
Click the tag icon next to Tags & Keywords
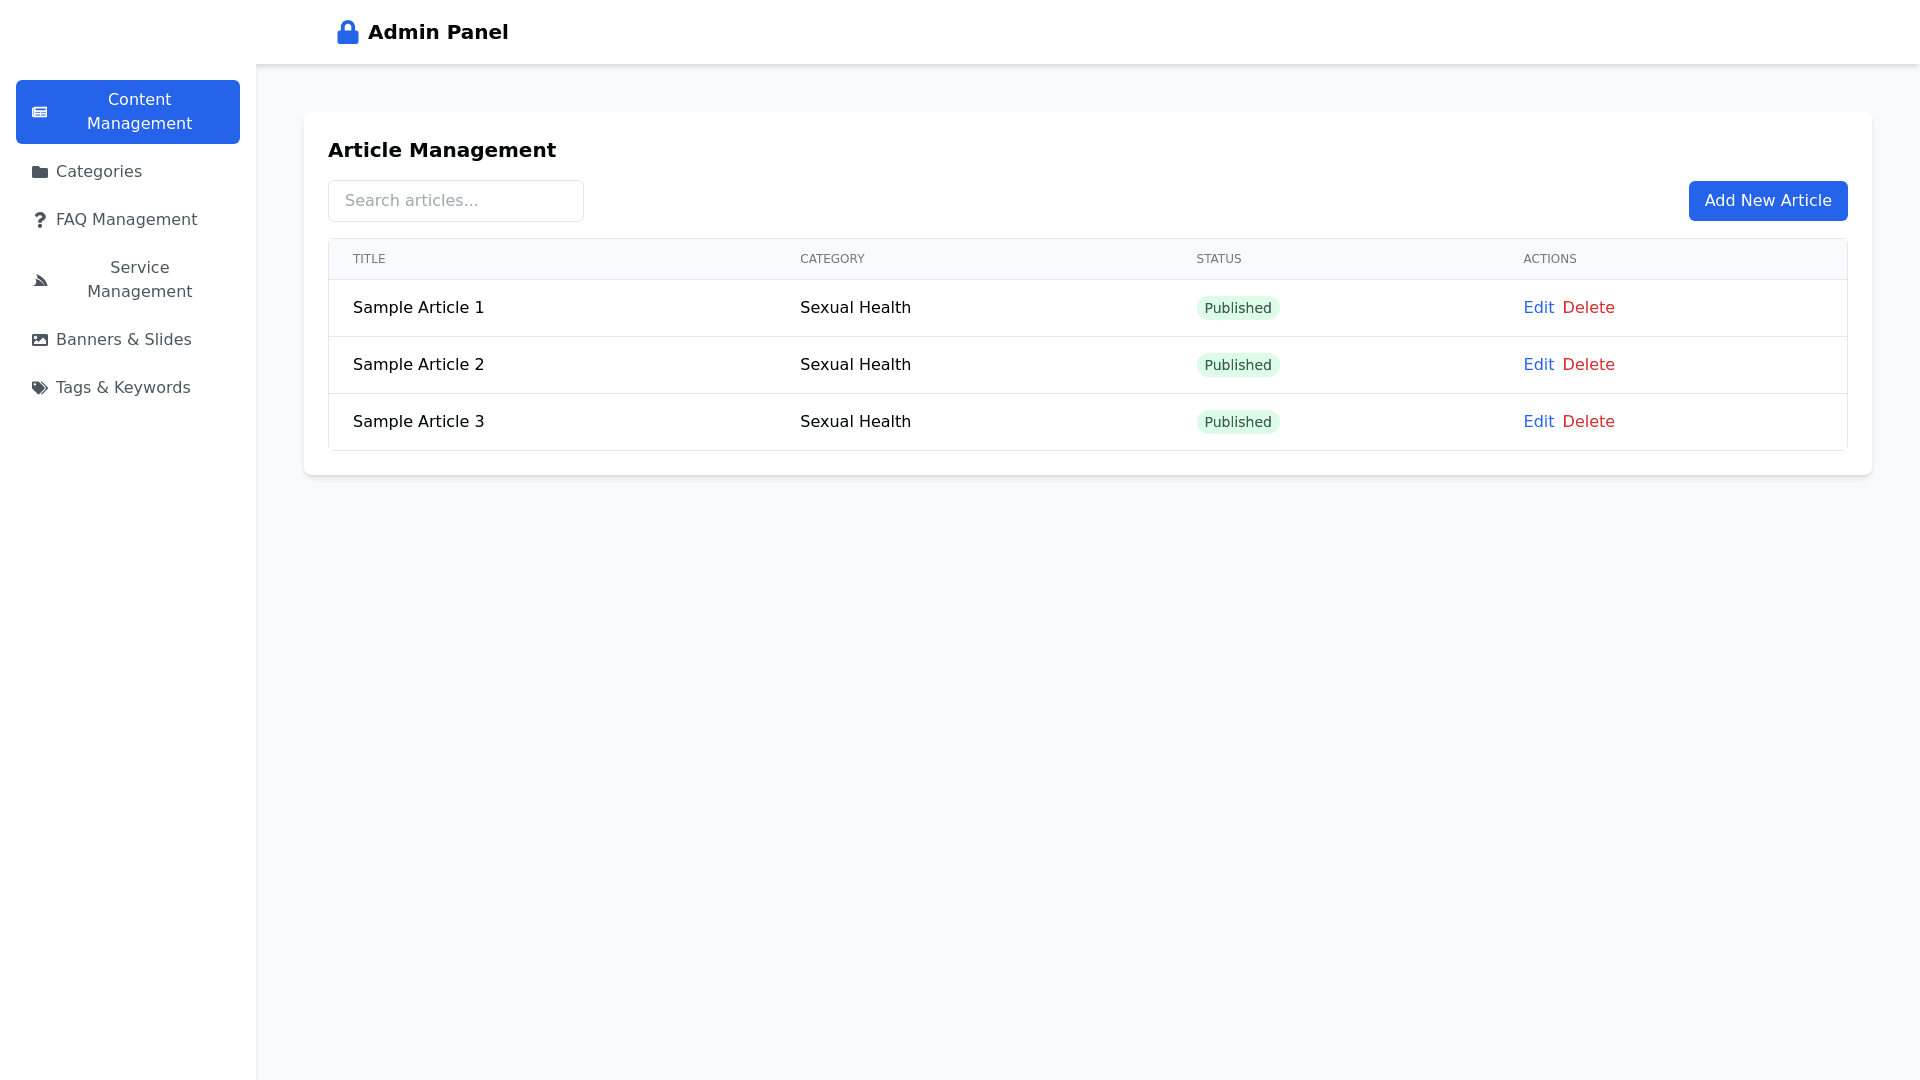[x=40, y=387]
